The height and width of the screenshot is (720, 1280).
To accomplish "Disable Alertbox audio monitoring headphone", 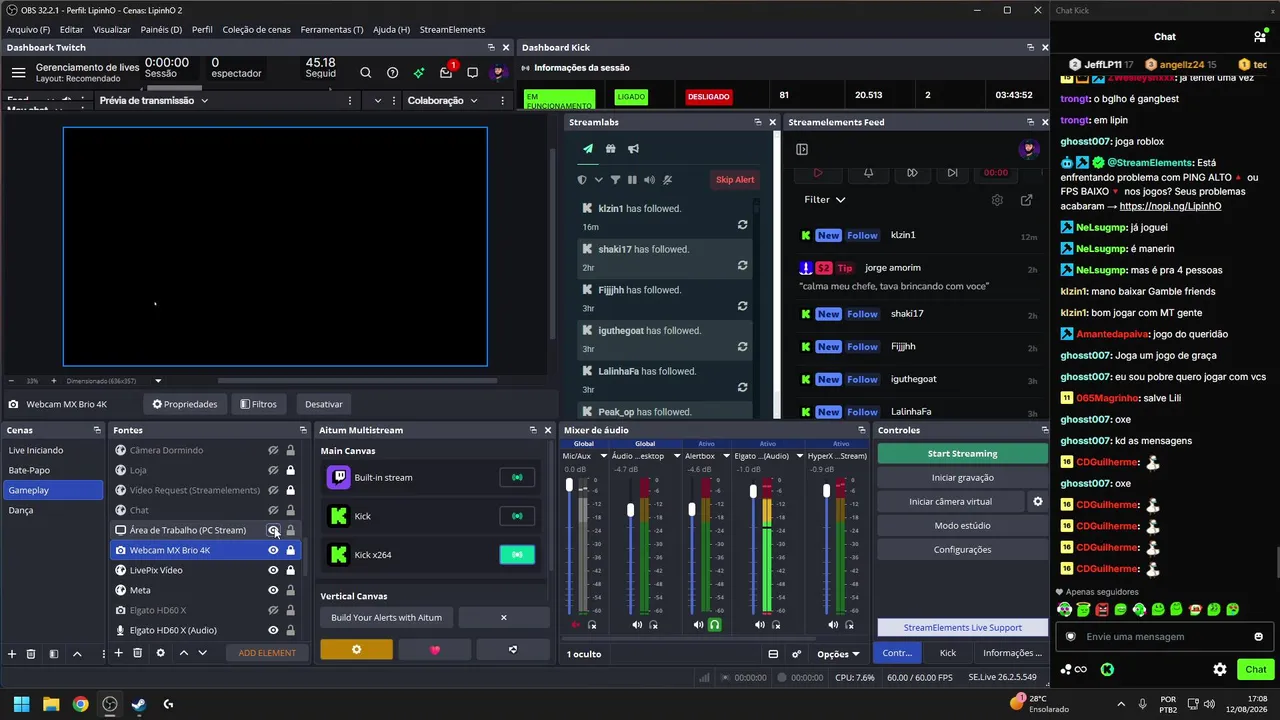I will click(714, 625).
